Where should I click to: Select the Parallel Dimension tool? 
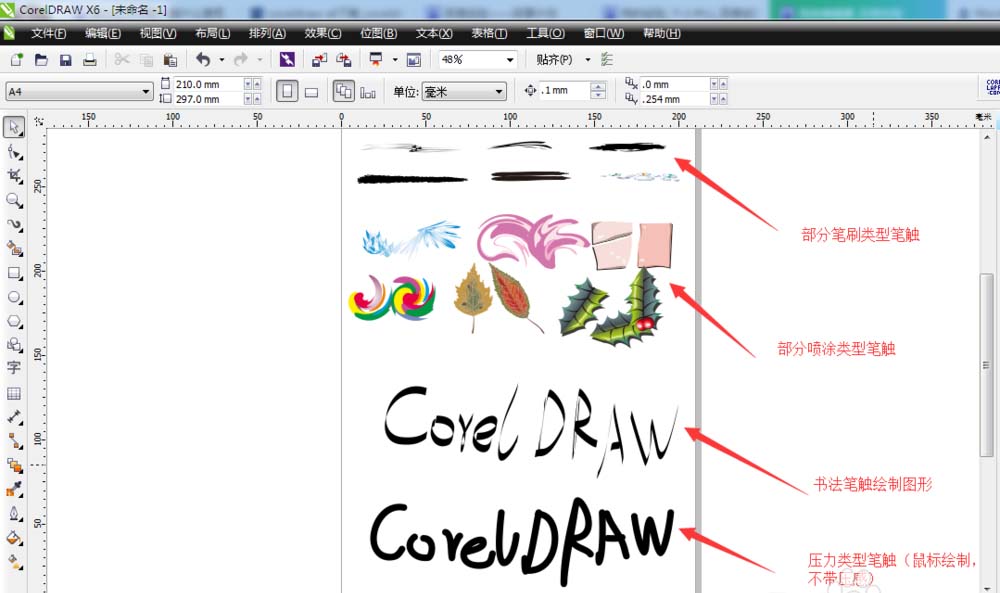pos(14,417)
